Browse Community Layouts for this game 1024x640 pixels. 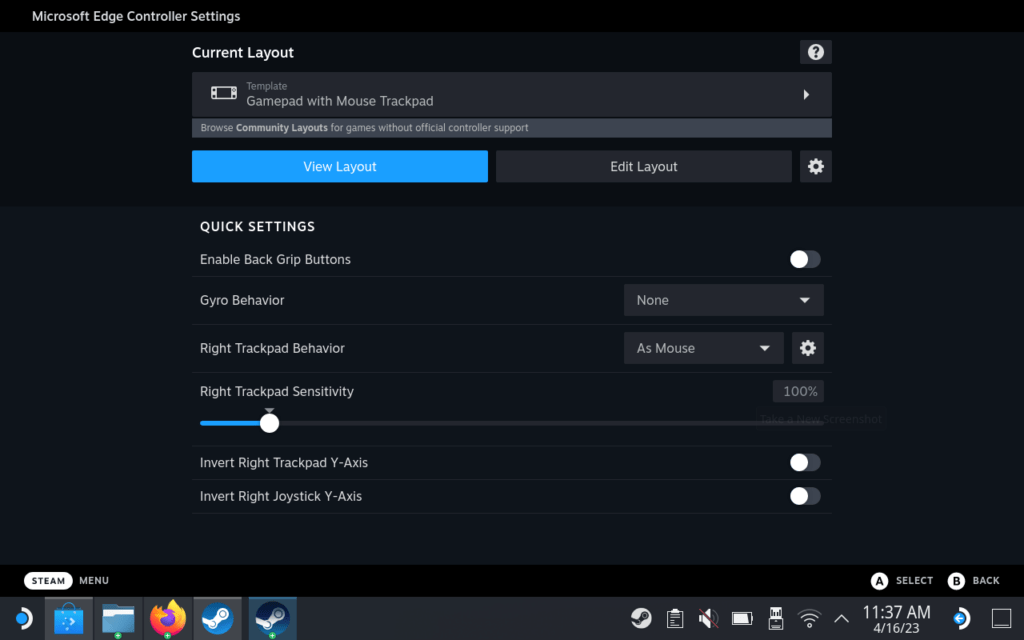[511, 127]
